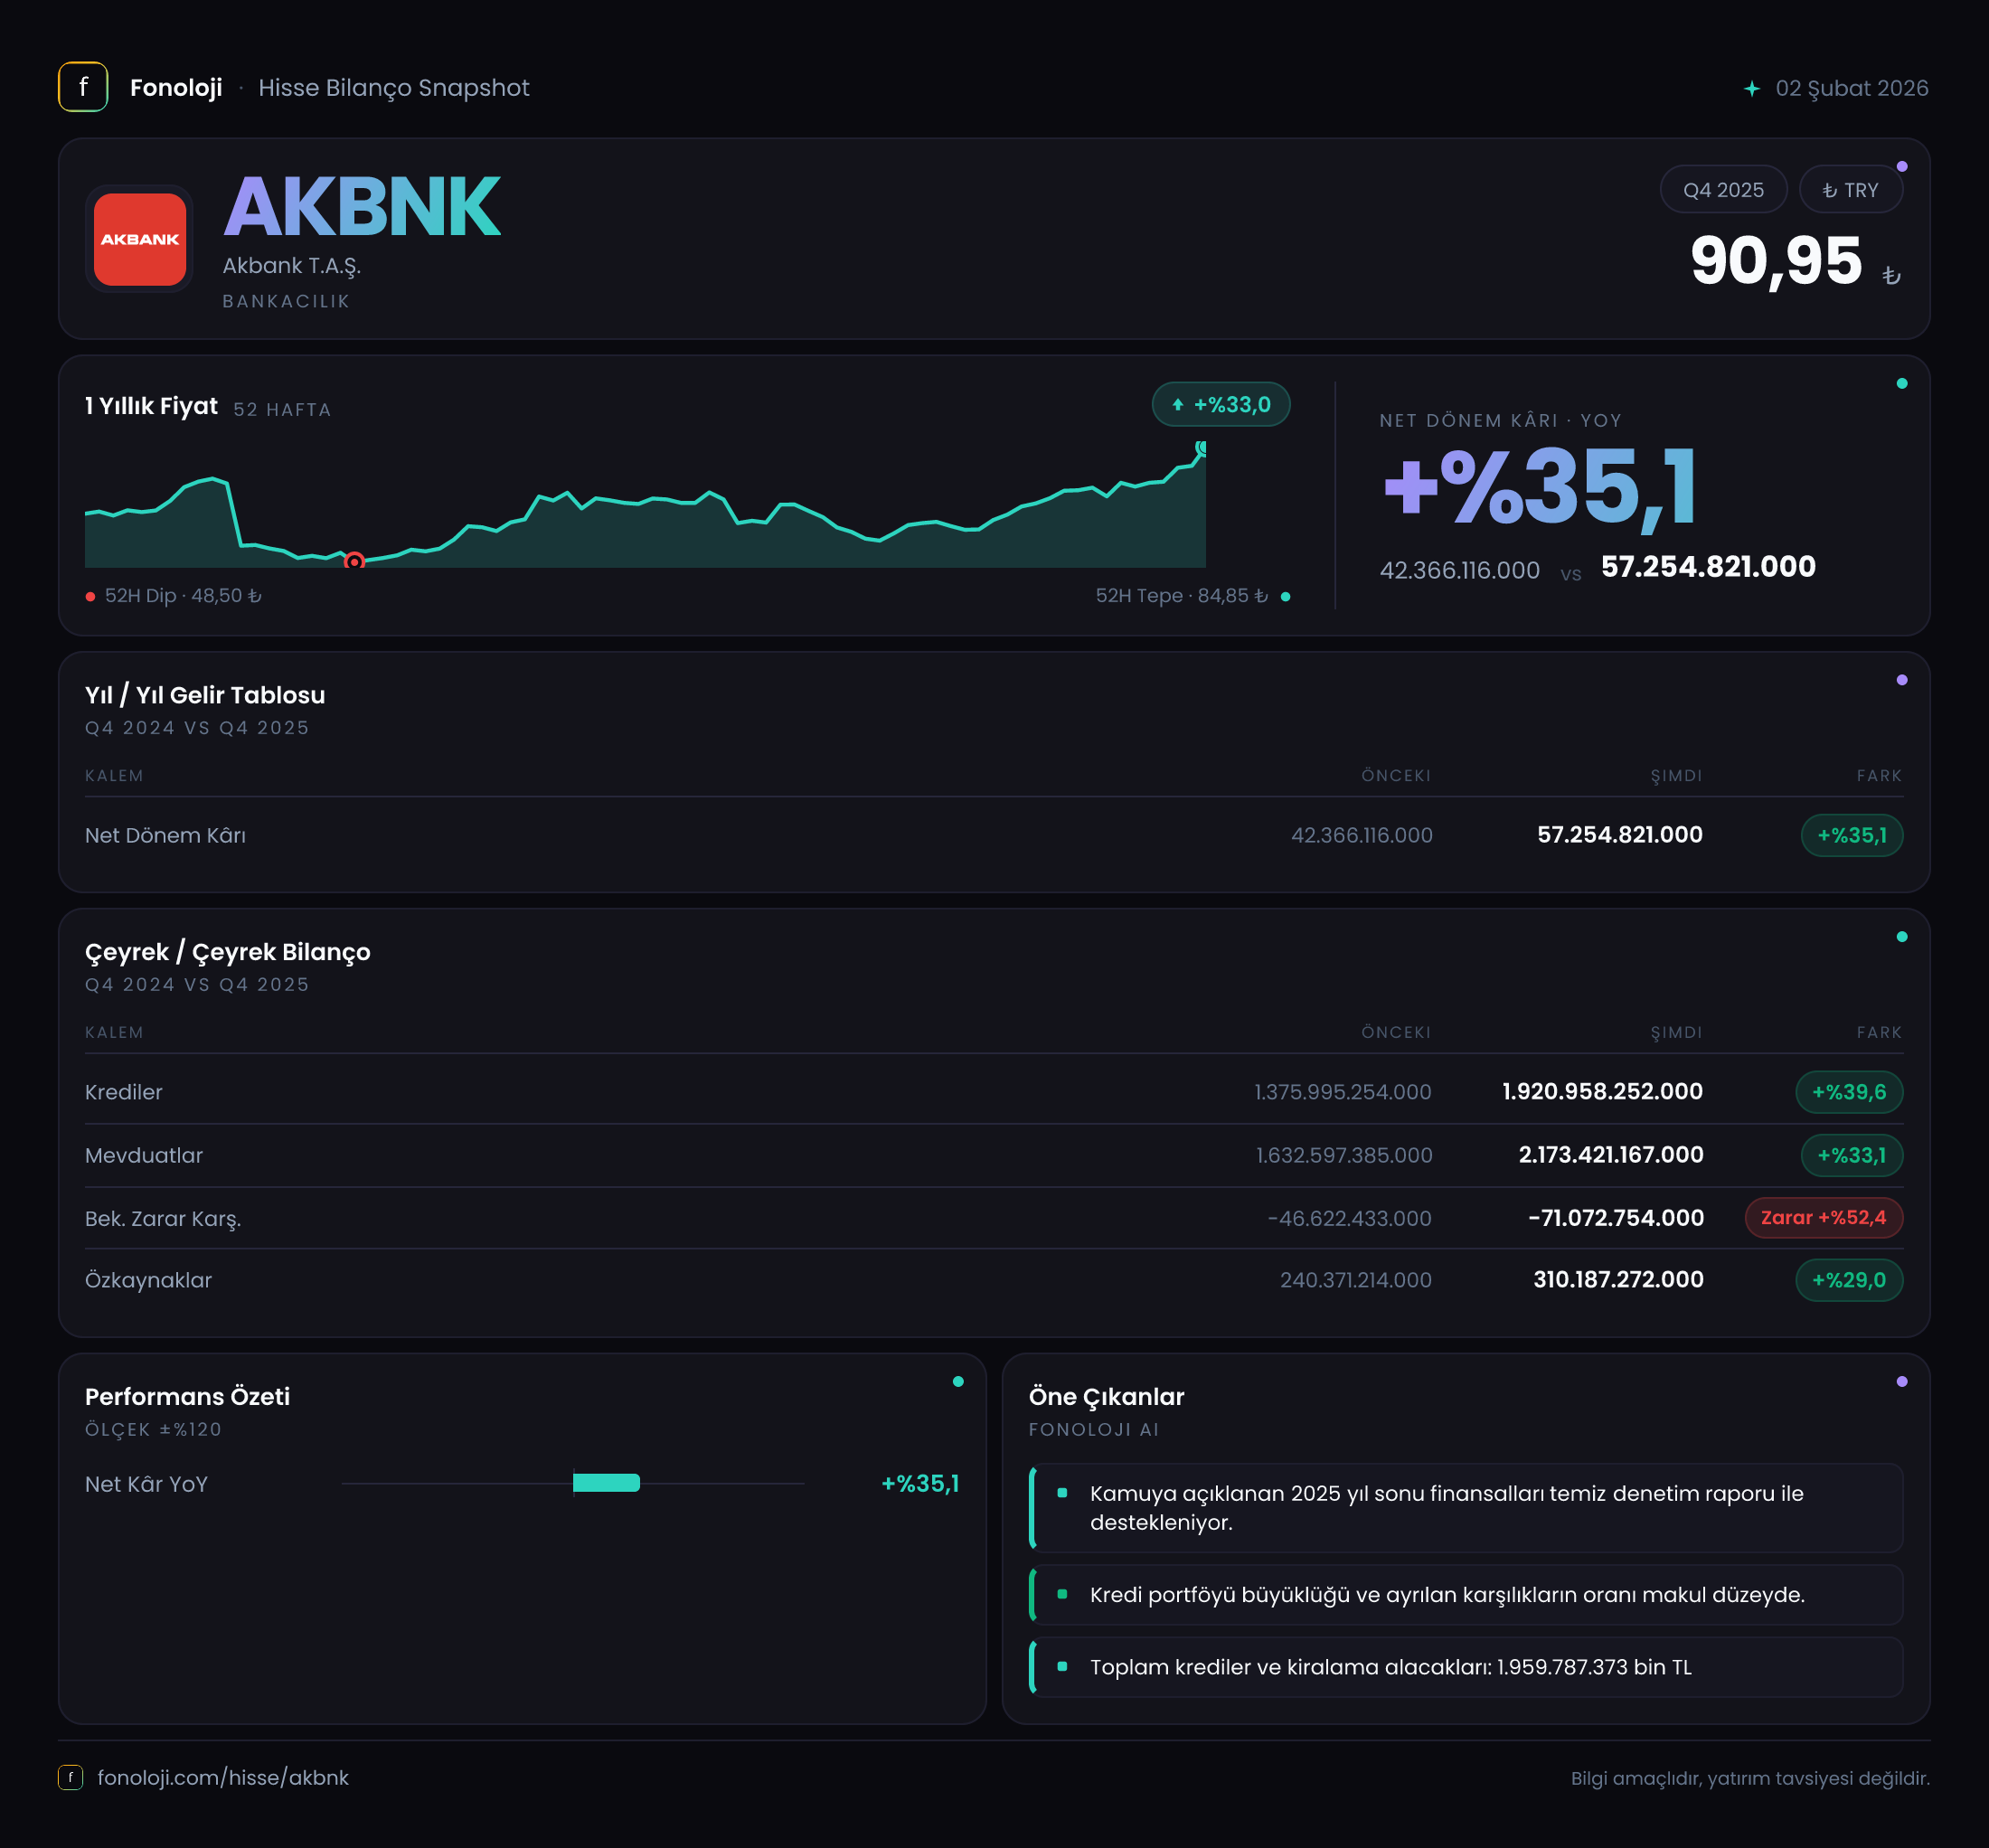Click the '02 Şubat 2026' date text

[x=1851, y=88]
